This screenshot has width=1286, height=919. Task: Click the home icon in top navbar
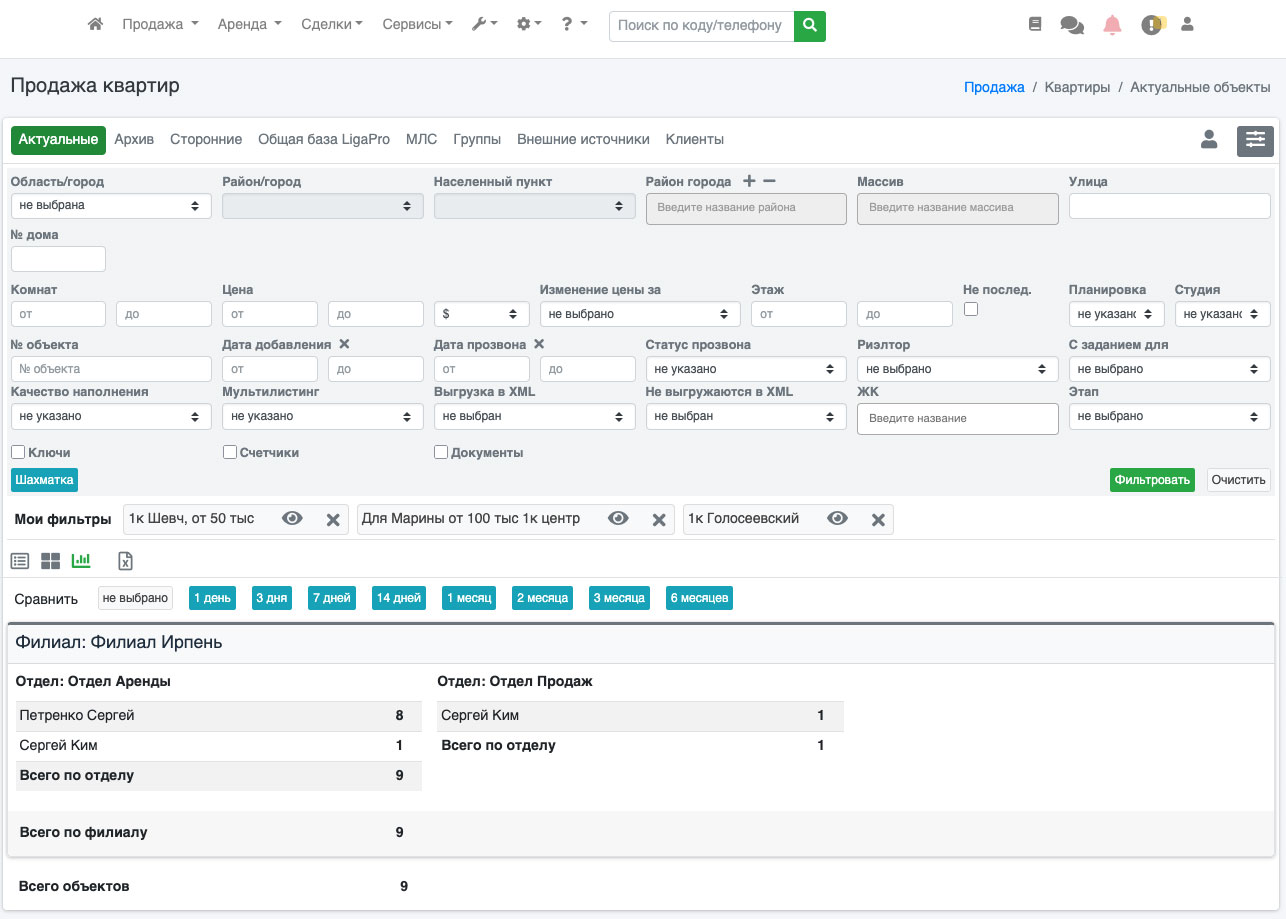pyautogui.click(x=96, y=24)
